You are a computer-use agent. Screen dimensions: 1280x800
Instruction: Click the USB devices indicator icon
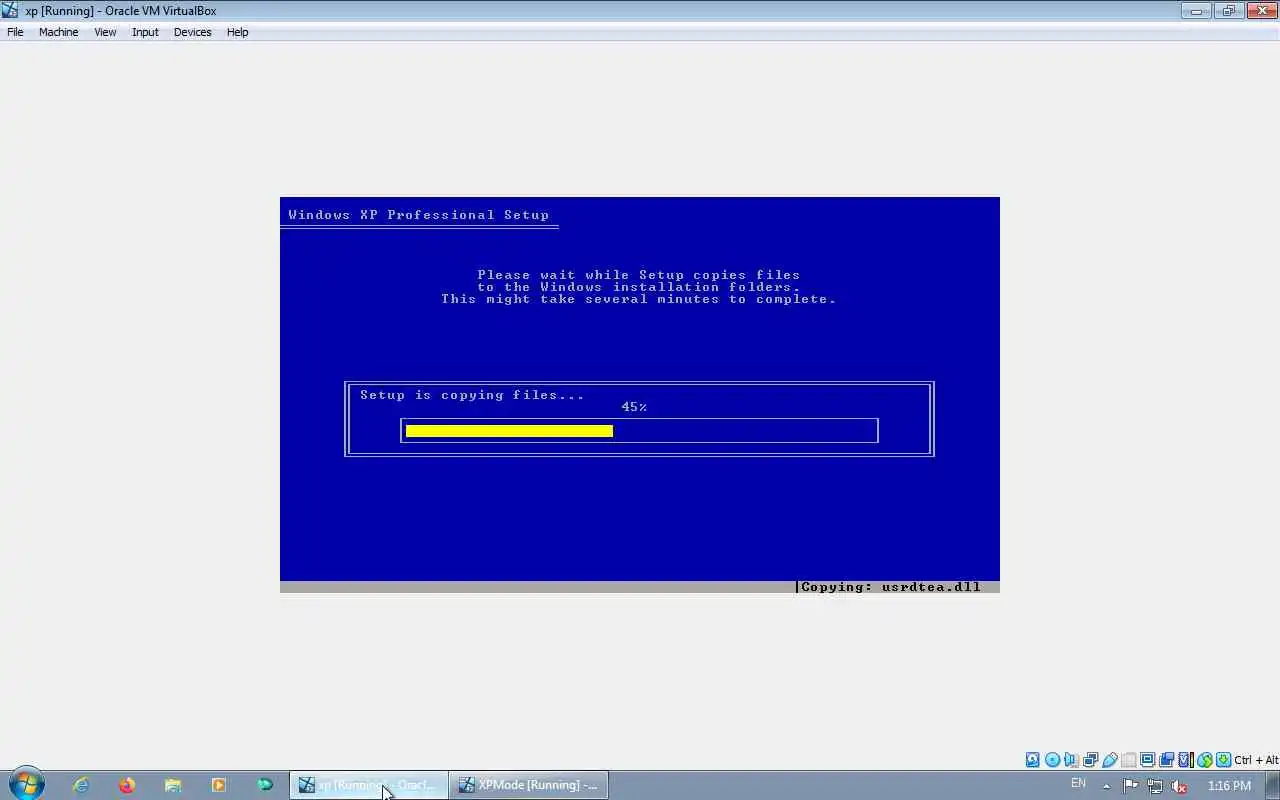[1109, 760]
